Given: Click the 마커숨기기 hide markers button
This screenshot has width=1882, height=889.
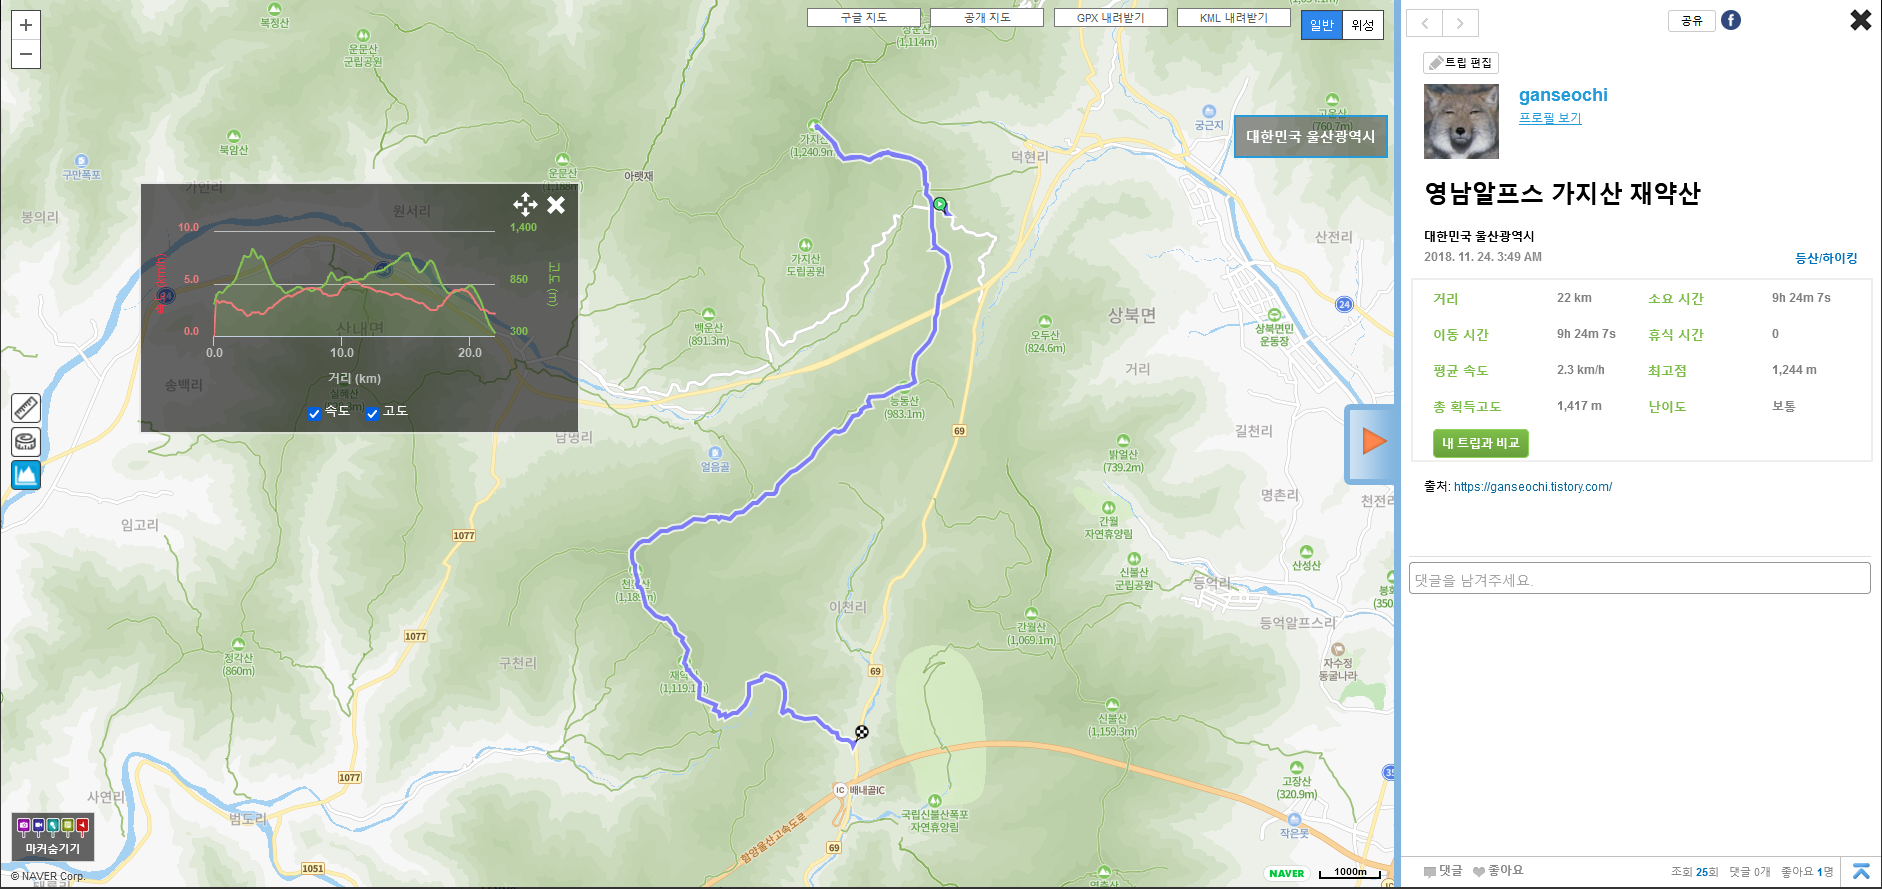Looking at the screenshot, I should [54, 837].
